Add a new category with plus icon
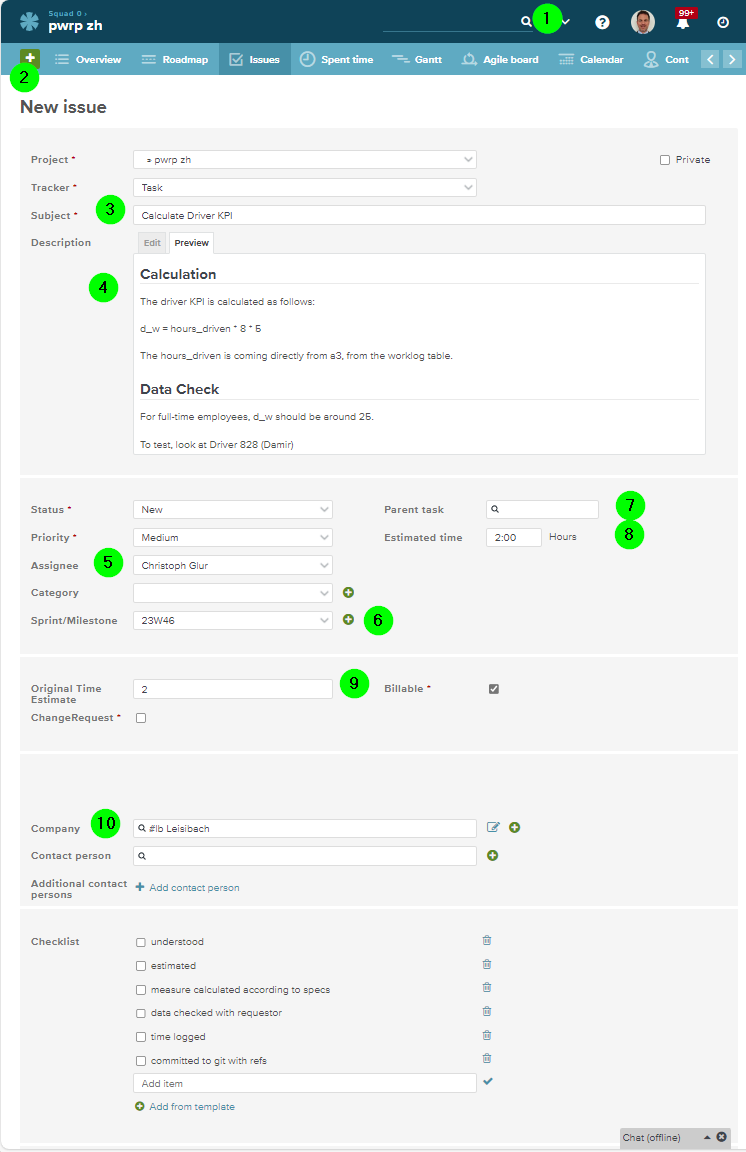 [348, 592]
